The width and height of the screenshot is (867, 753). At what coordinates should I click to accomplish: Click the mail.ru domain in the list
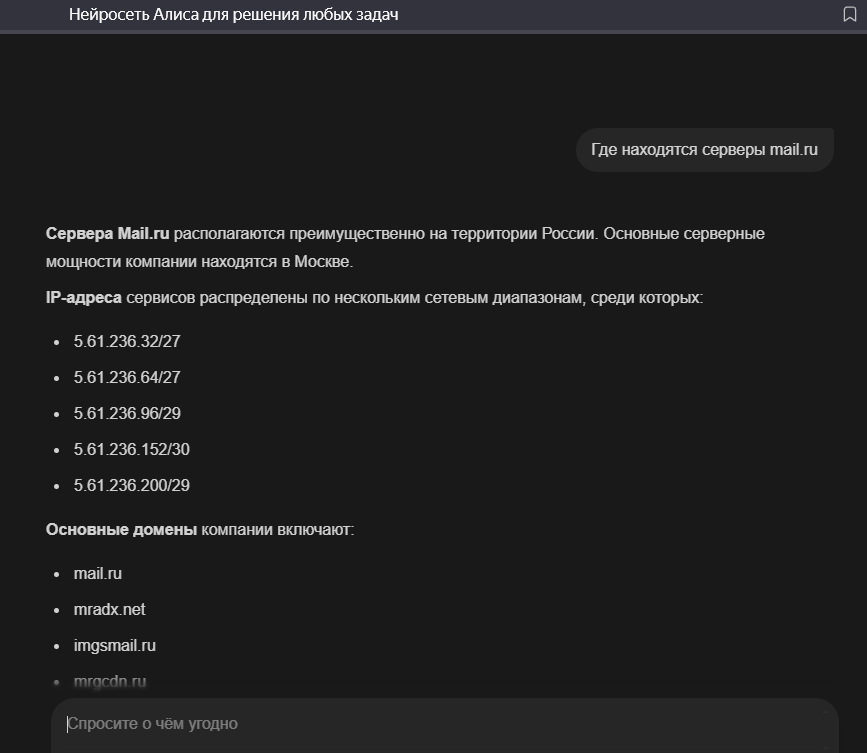(x=98, y=574)
